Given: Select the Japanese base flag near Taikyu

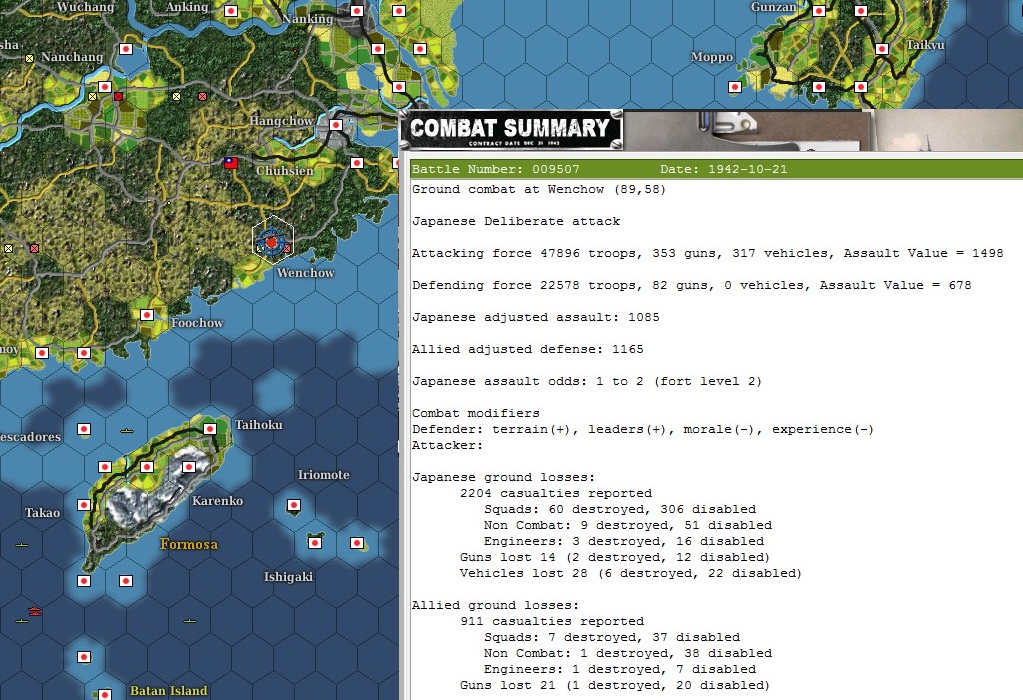Looking at the screenshot, I should 882,49.
